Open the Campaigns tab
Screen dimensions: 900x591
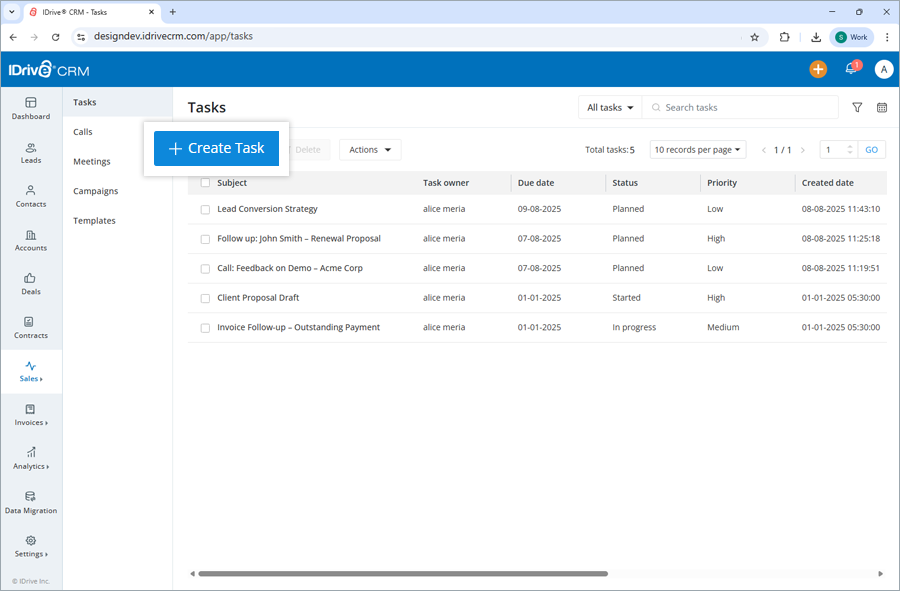[95, 191]
